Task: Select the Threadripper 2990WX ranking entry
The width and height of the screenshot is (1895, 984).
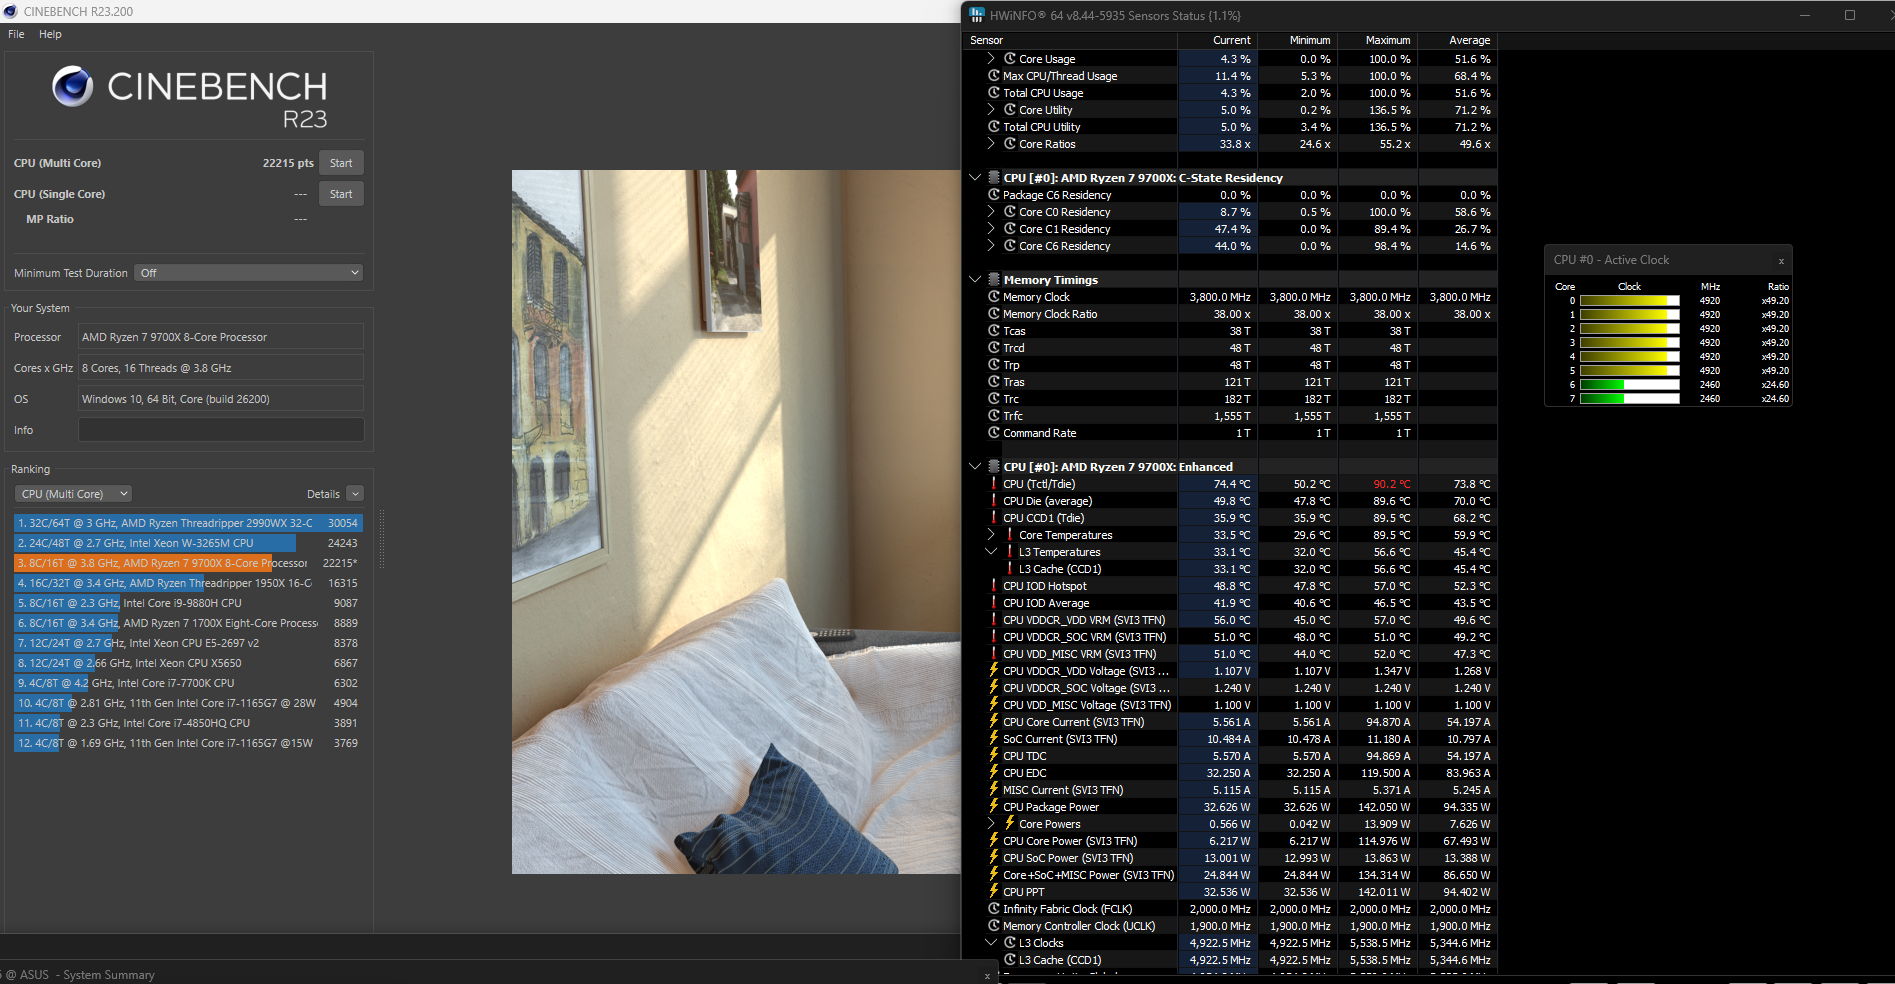Action: 188,523
